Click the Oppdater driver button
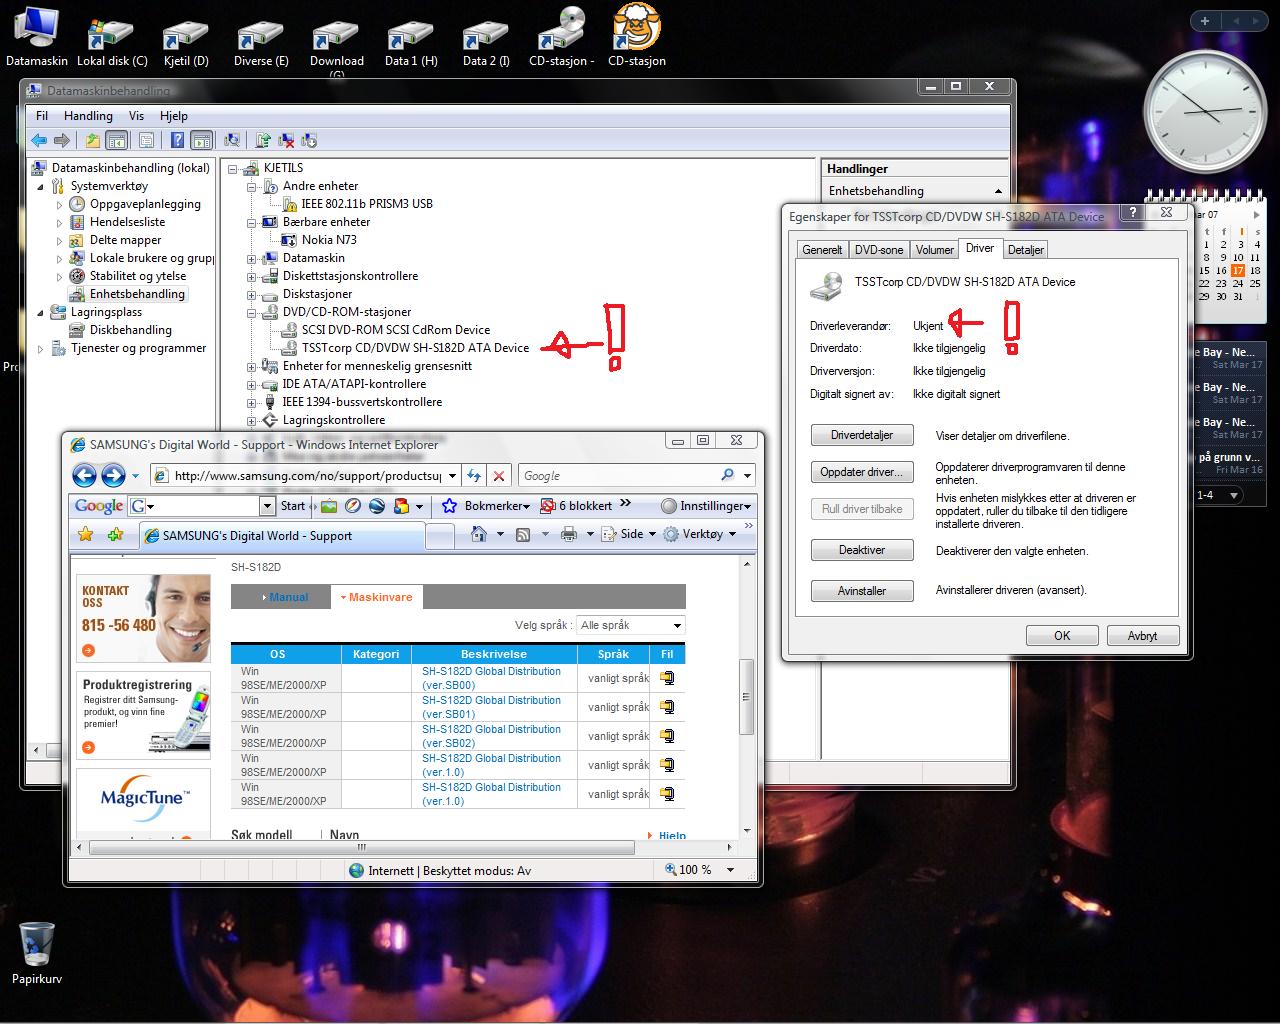 (862, 472)
